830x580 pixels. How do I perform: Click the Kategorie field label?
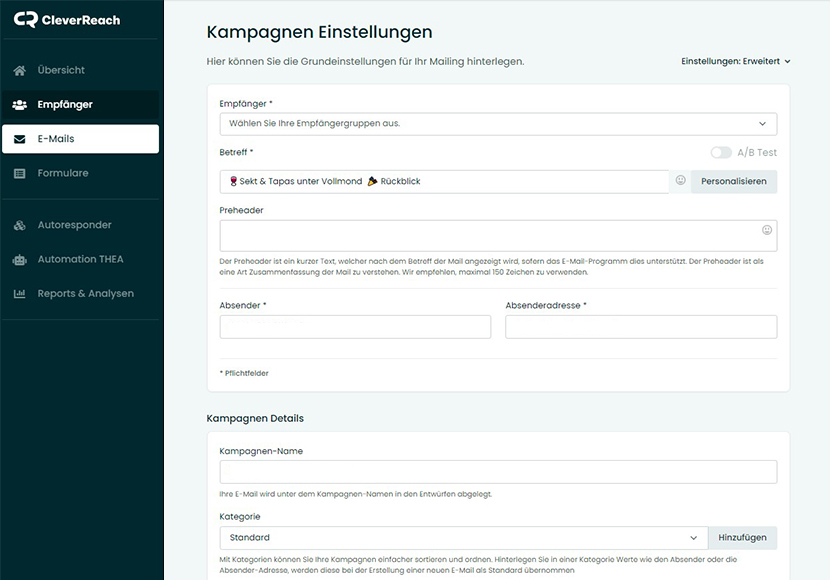click(x=240, y=516)
